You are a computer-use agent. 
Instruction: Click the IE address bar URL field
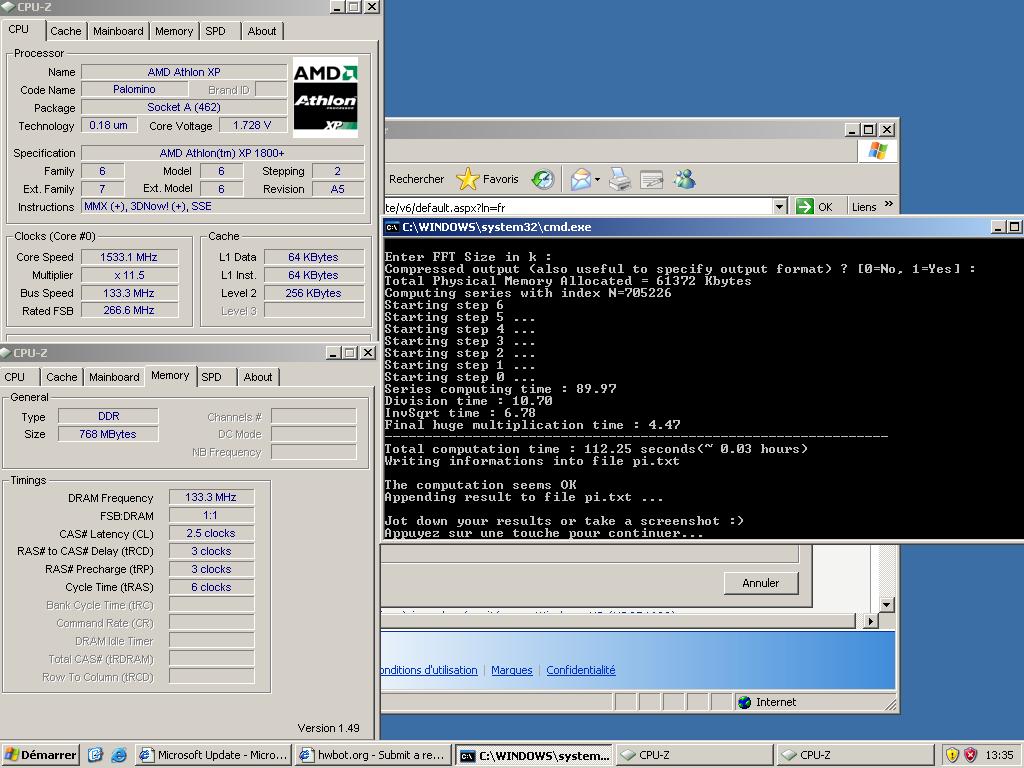579,207
